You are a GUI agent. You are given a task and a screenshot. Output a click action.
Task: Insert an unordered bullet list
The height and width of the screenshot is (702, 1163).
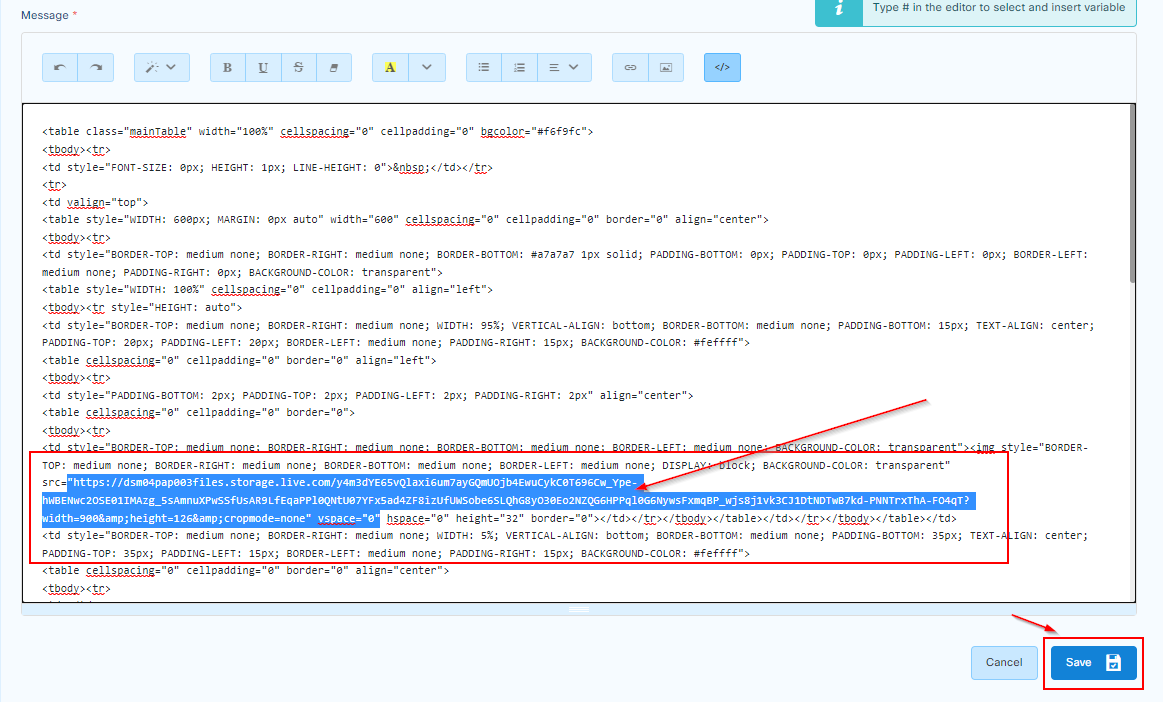coord(484,67)
